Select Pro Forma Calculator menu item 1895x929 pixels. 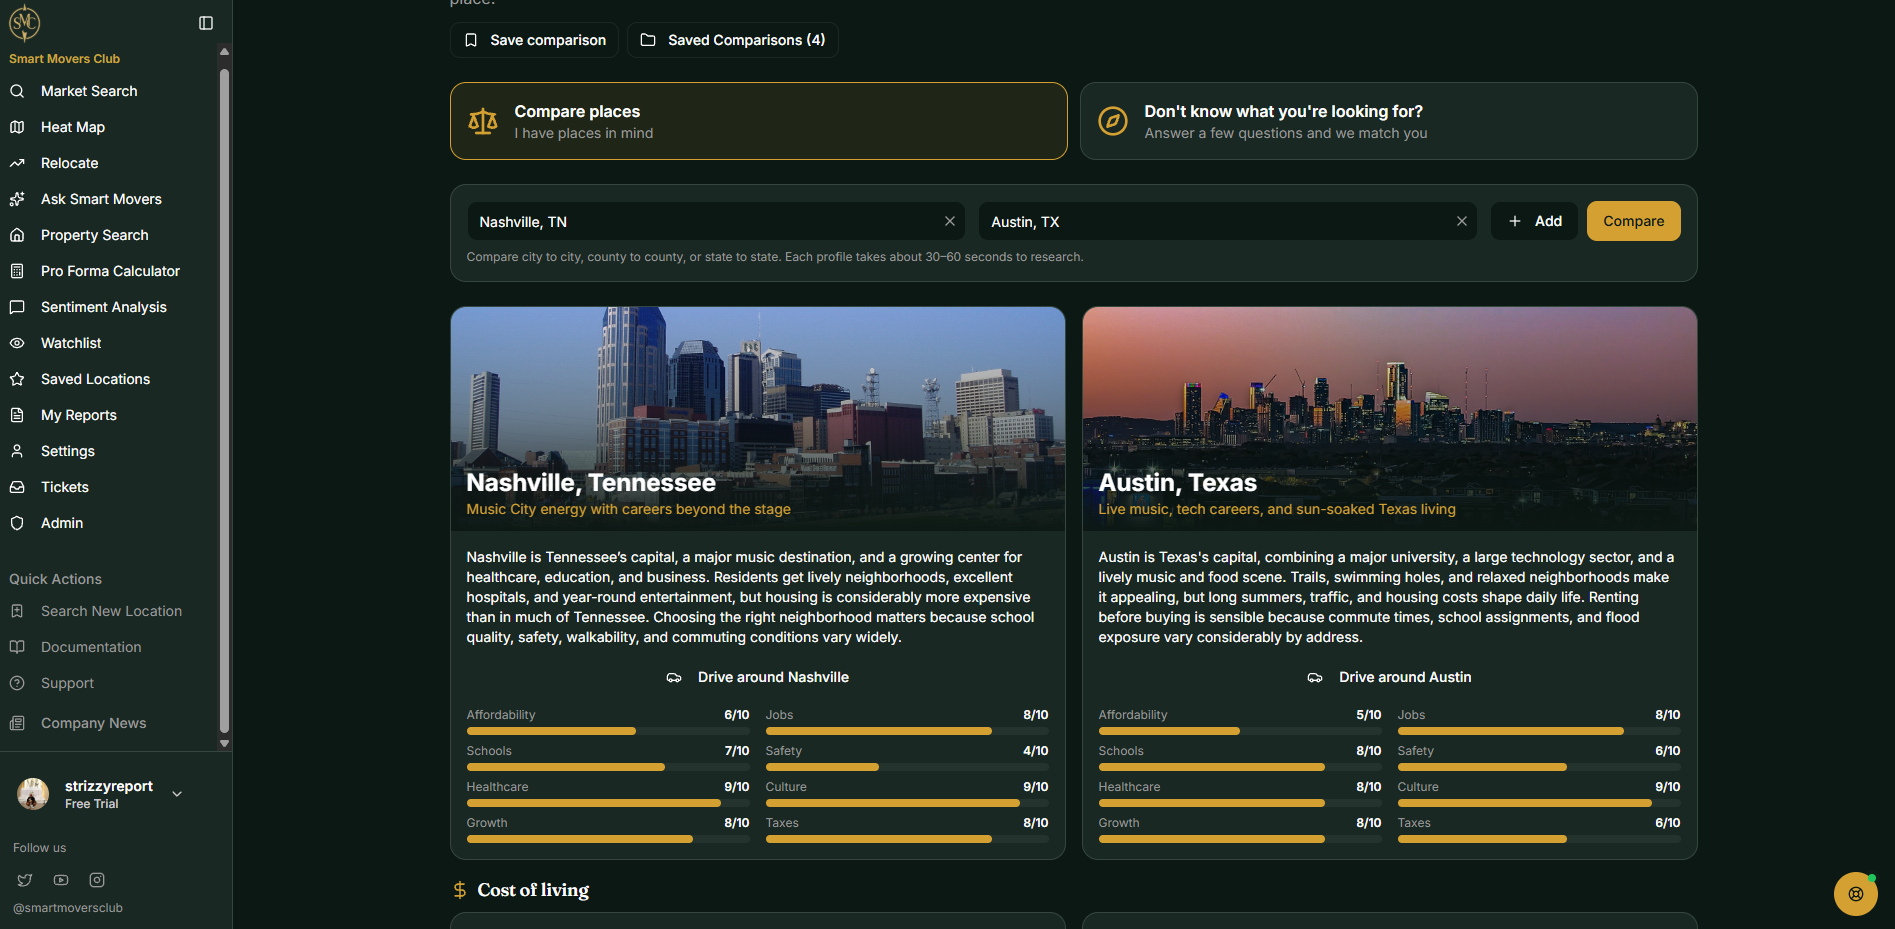(108, 271)
